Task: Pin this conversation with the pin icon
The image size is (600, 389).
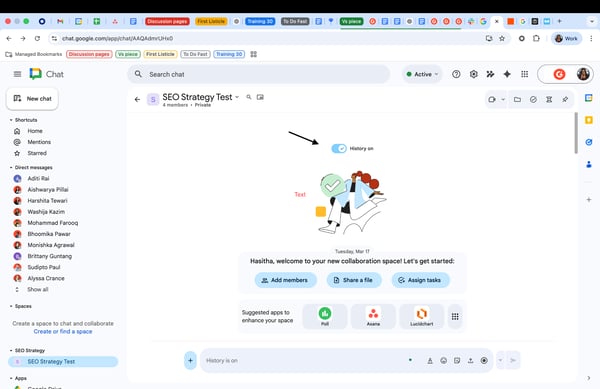Action: click(x=565, y=99)
